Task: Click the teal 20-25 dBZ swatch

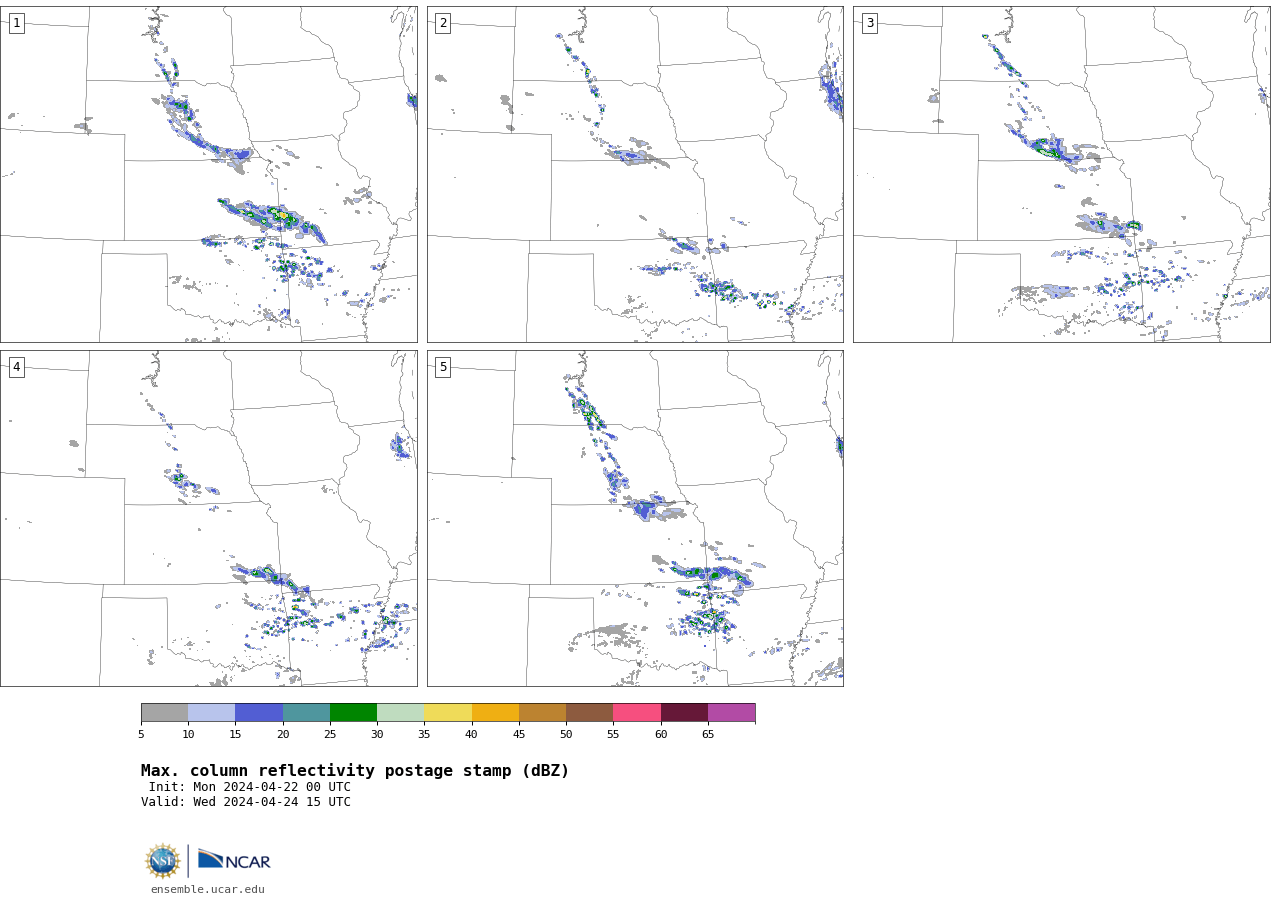Action: (x=306, y=713)
